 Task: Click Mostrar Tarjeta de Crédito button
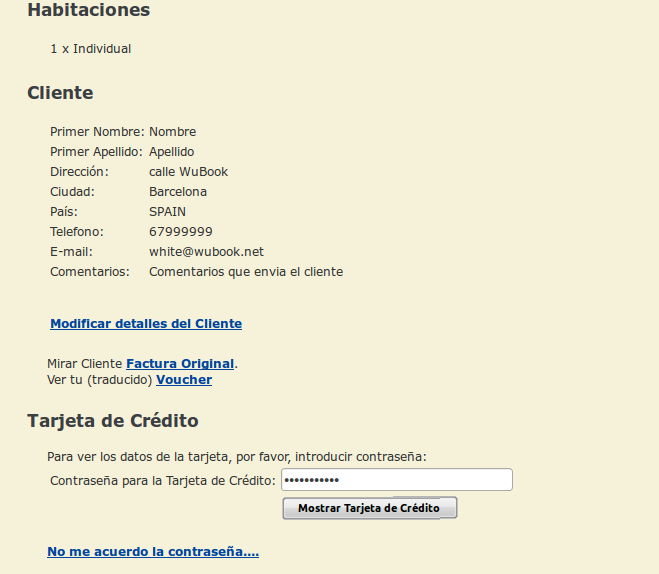click(x=369, y=508)
